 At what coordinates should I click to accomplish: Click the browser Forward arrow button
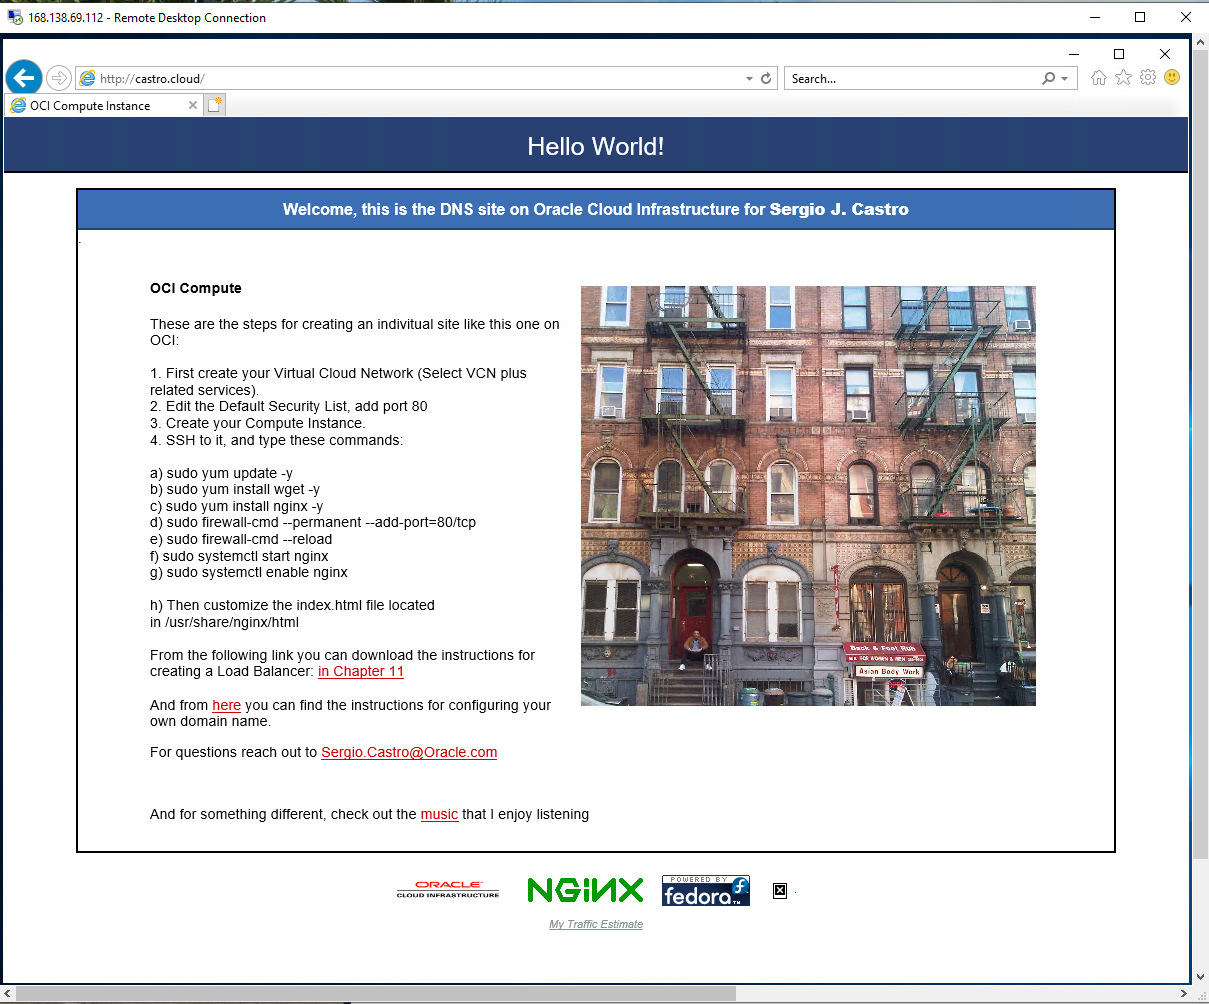[x=59, y=78]
